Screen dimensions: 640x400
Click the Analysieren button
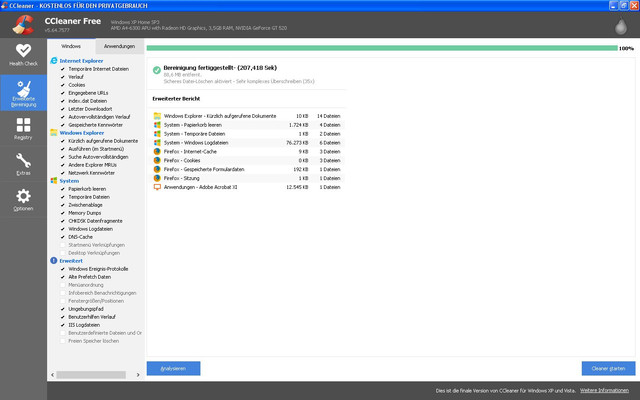click(173, 368)
